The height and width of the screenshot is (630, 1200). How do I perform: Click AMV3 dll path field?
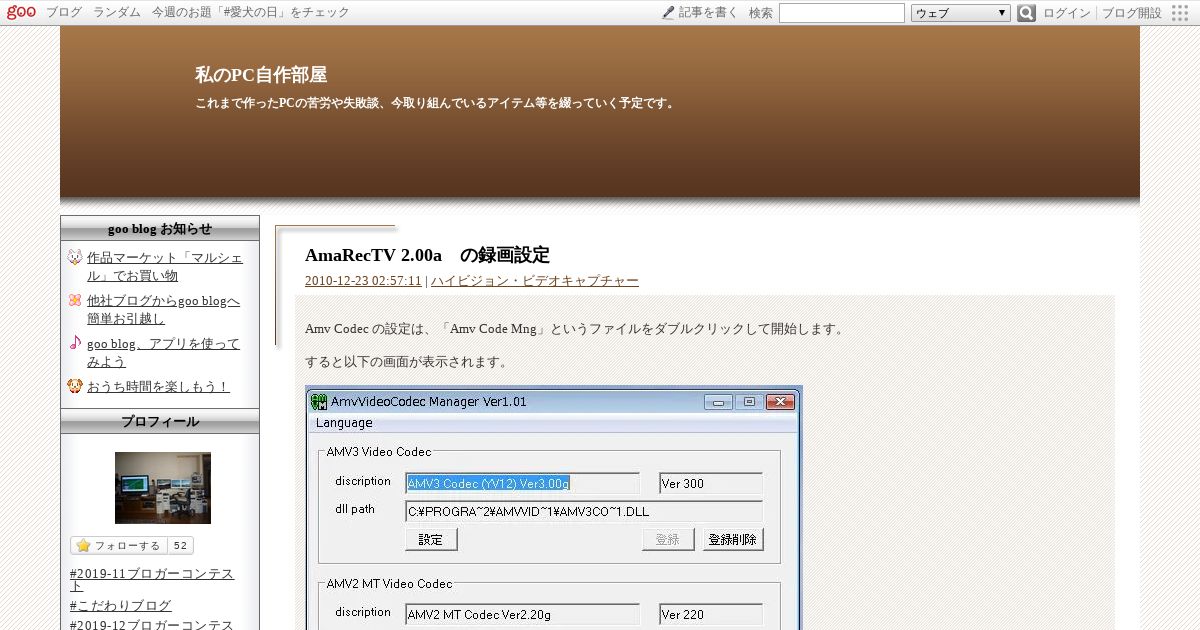pyautogui.click(x=584, y=512)
